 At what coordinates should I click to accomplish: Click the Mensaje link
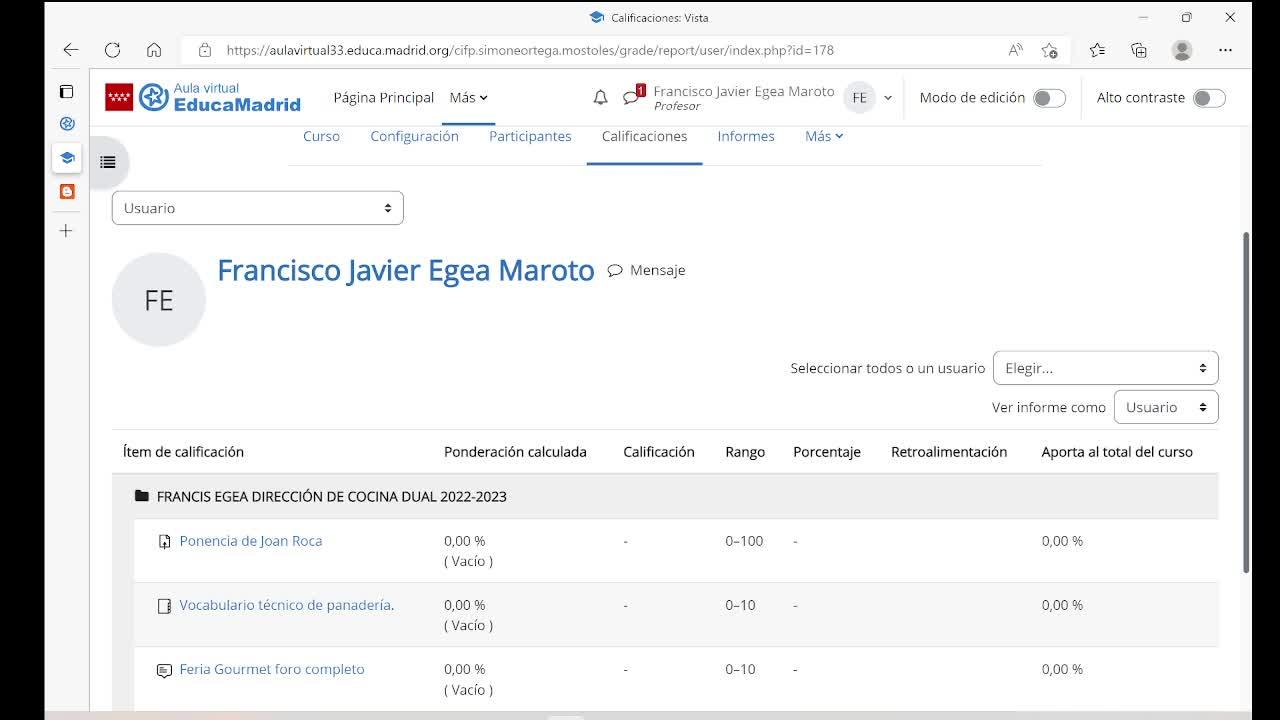(656, 270)
